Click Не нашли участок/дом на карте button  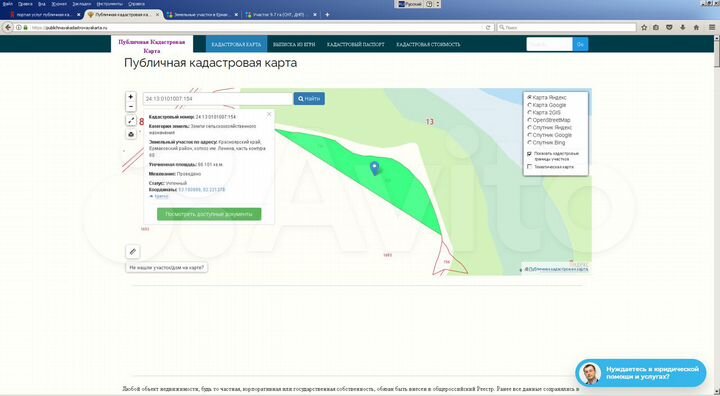pyautogui.click(x=167, y=267)
